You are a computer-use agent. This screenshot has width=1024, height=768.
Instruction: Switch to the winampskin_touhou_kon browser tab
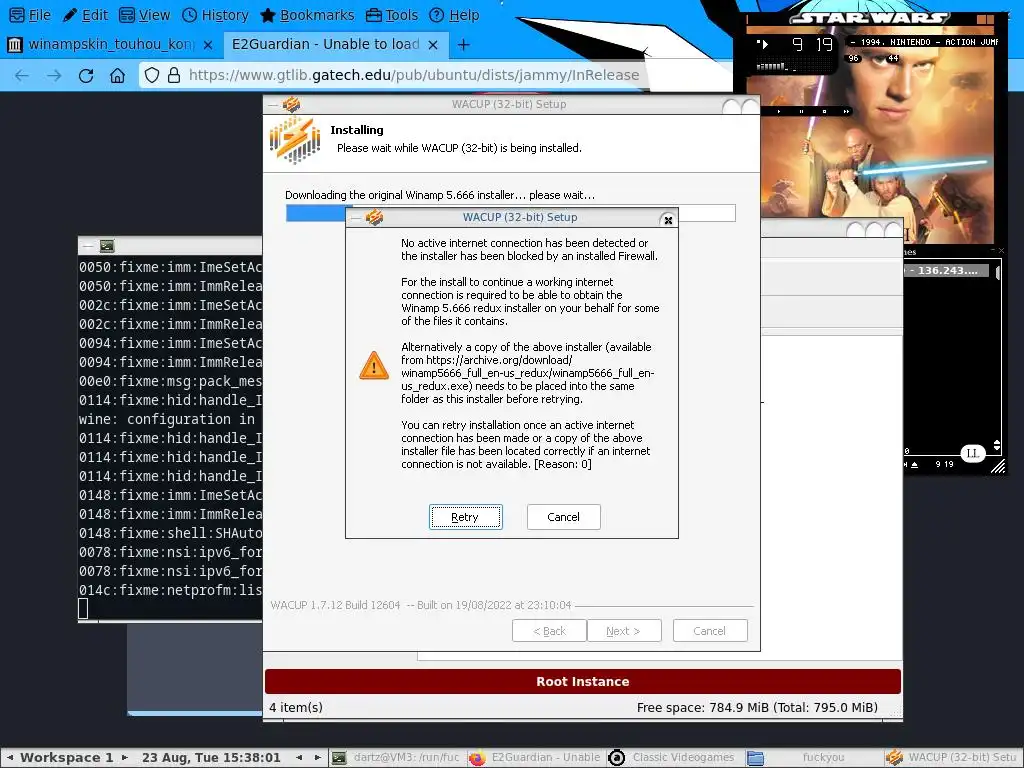coord(111,44)
